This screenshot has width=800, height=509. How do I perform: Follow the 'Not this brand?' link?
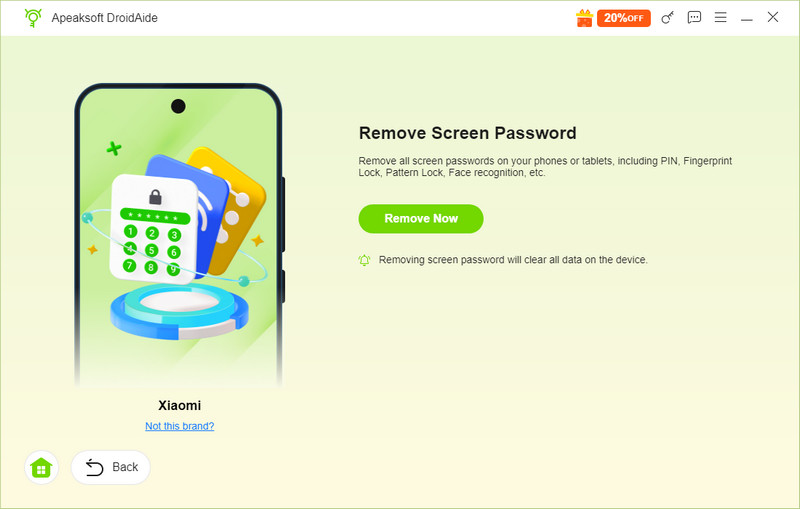coord(180,426)
